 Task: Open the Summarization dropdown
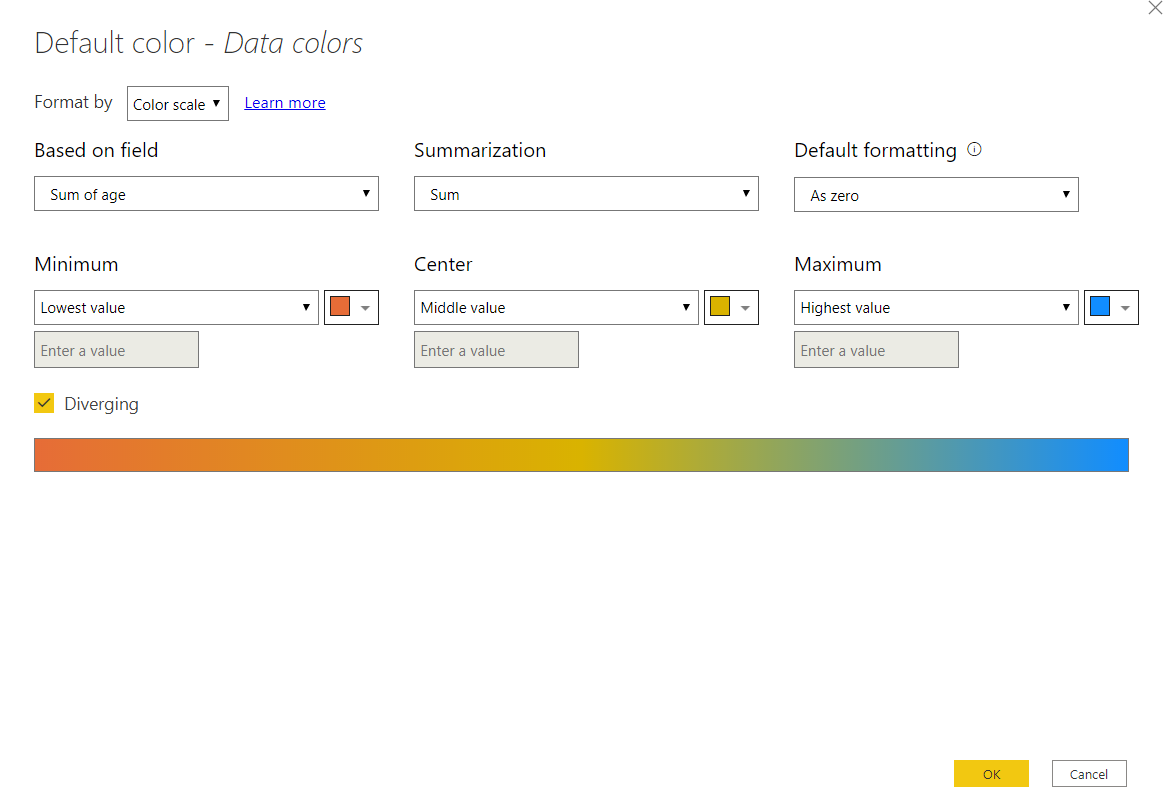[586, 194]
